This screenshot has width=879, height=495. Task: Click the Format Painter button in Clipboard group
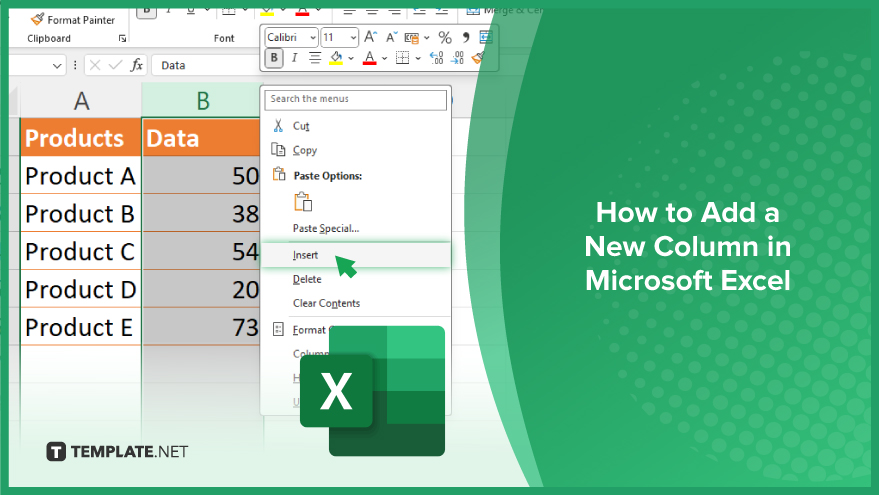[73, 20]
